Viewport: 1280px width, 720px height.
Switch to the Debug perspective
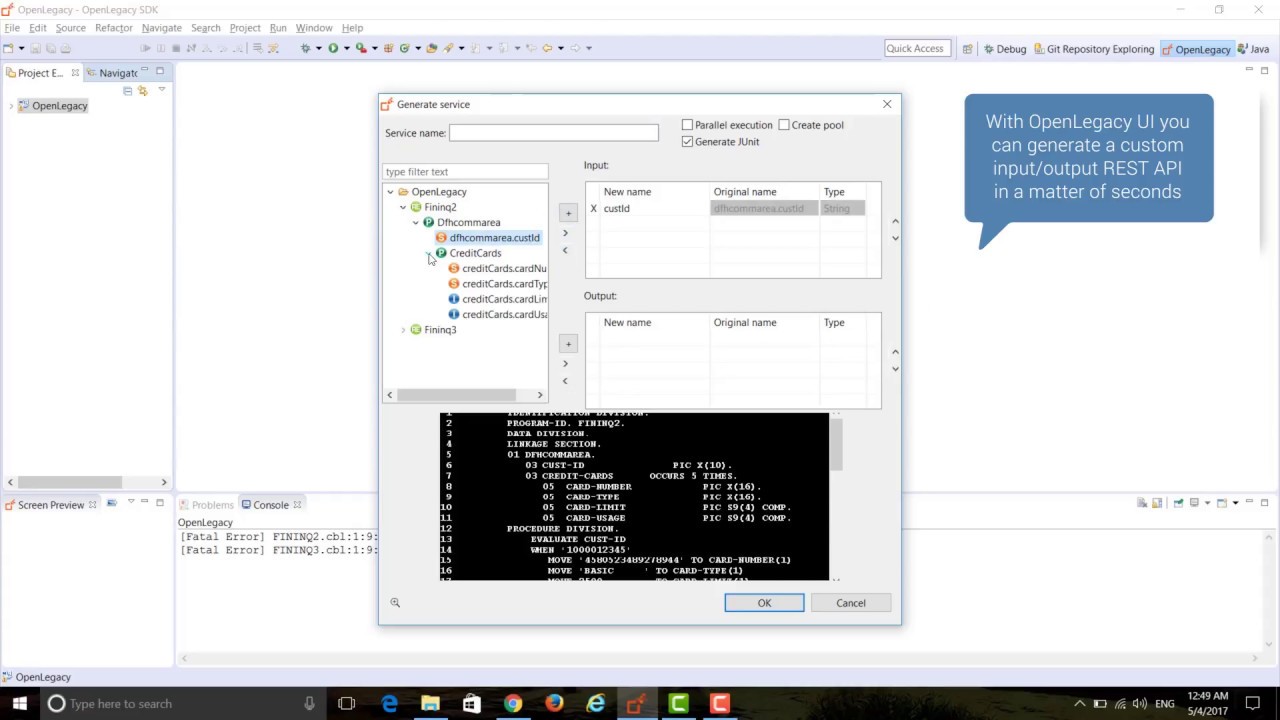pos(1004,49)
